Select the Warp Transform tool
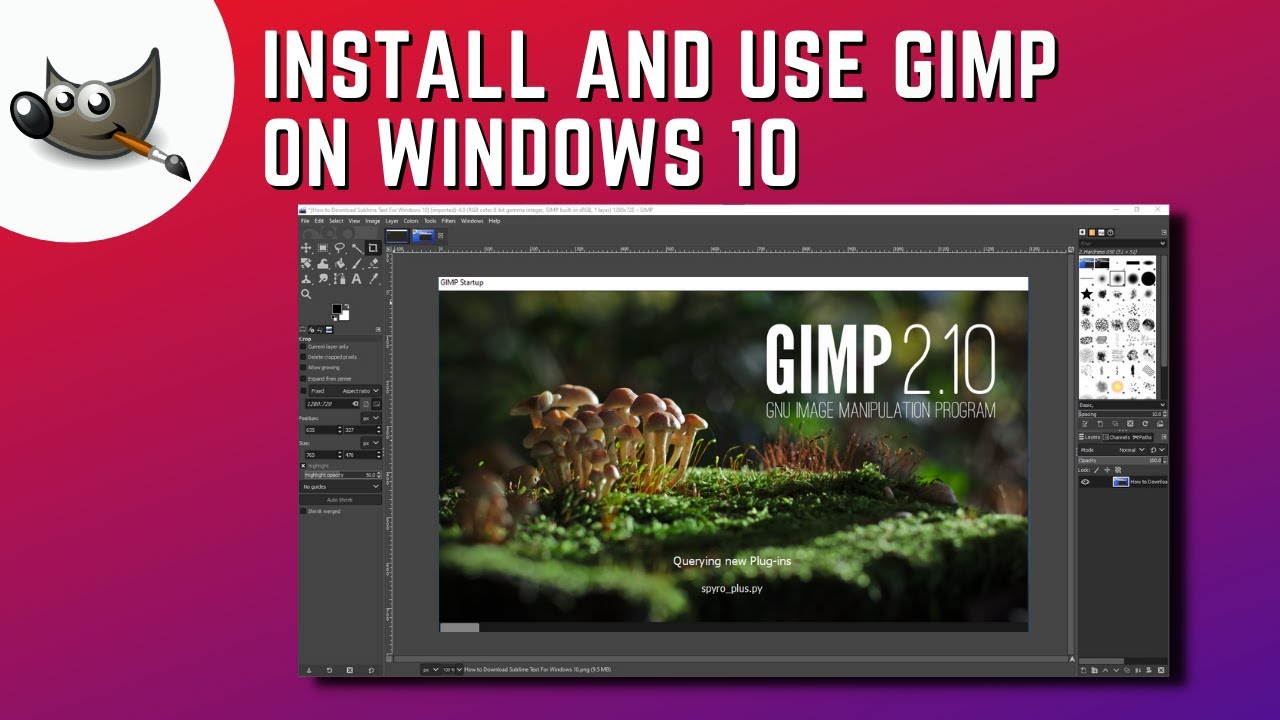 (323, 264)
